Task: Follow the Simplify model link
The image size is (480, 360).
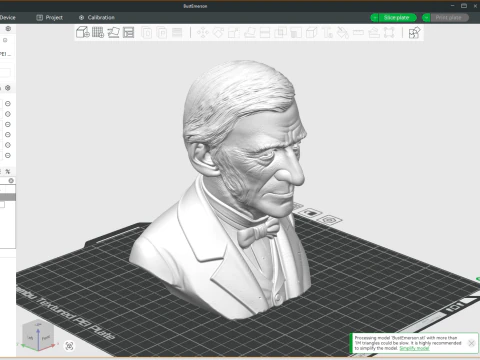Action: pos(414,348)
